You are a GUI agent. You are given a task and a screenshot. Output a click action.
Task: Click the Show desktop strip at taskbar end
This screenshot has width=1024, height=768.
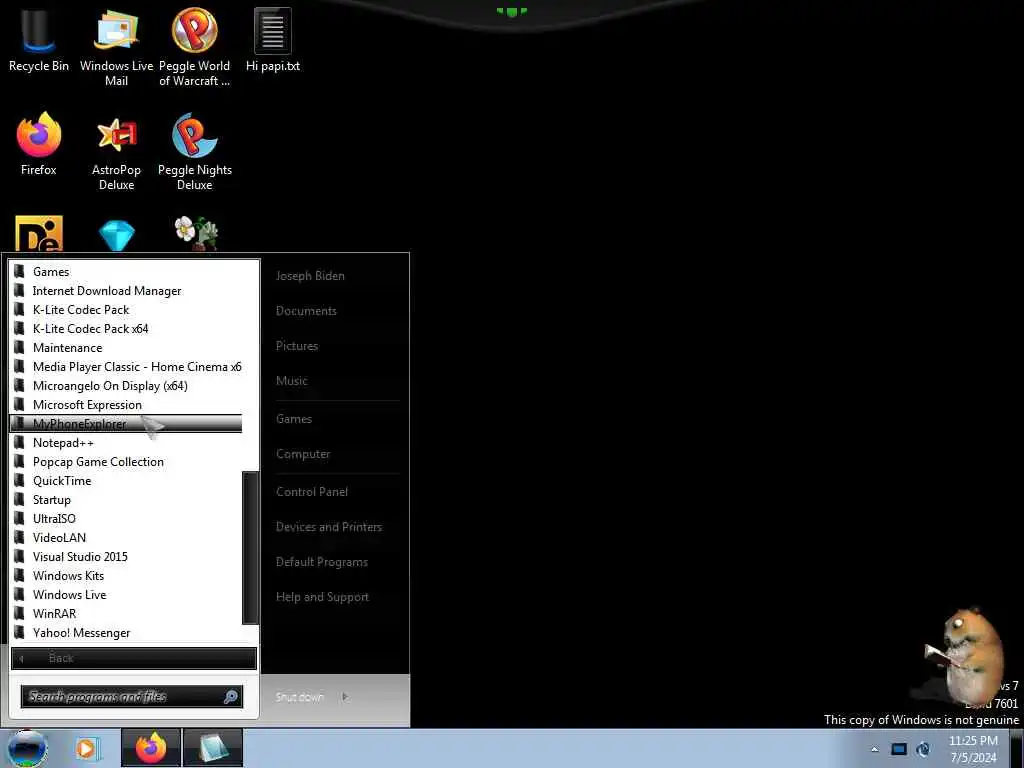(x=1019, y=748)
